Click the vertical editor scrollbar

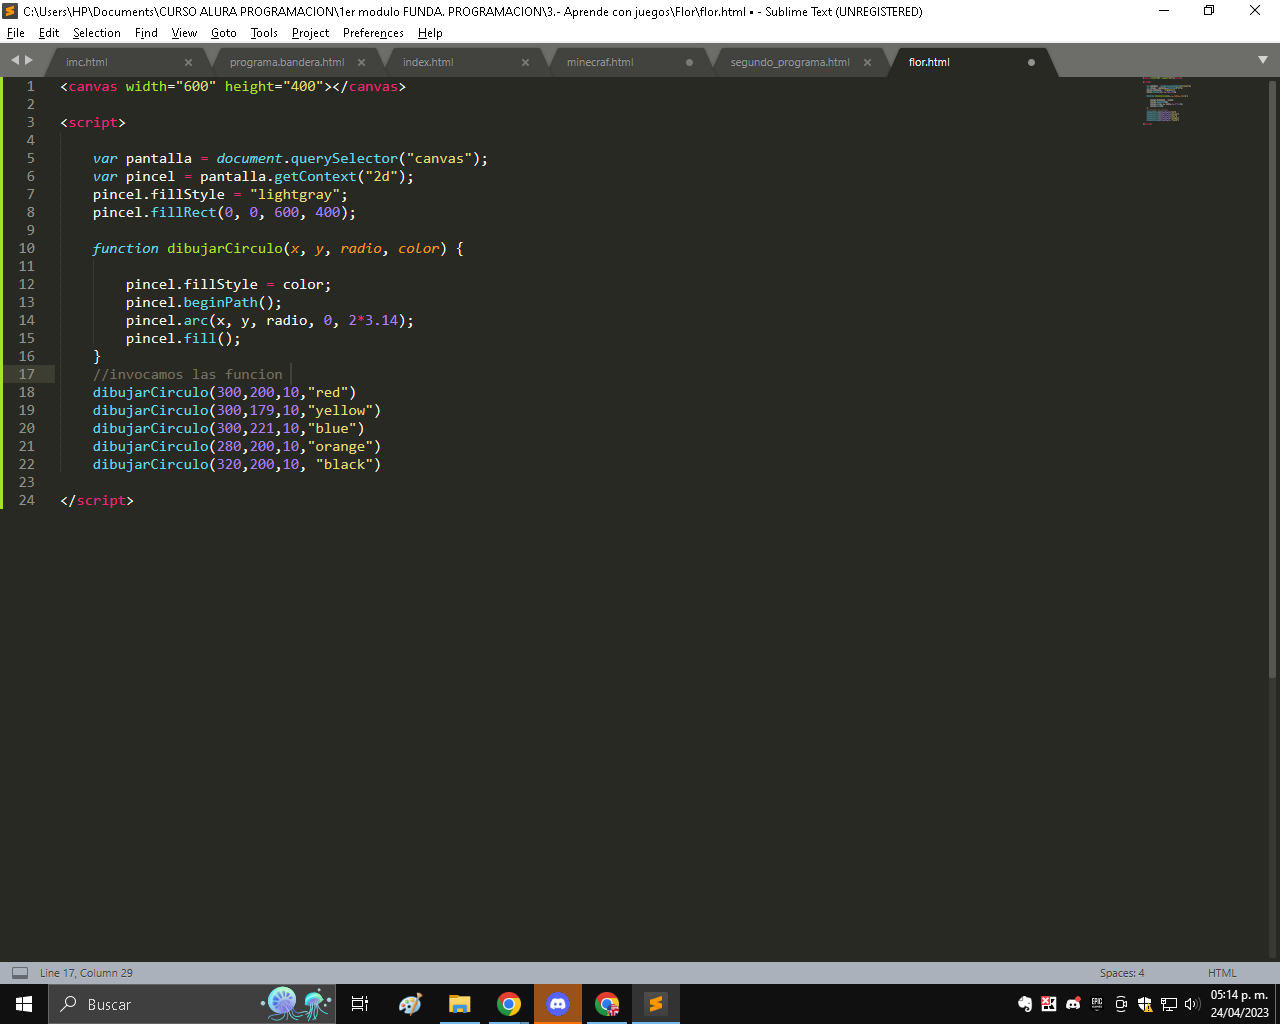click(1272, 380)
